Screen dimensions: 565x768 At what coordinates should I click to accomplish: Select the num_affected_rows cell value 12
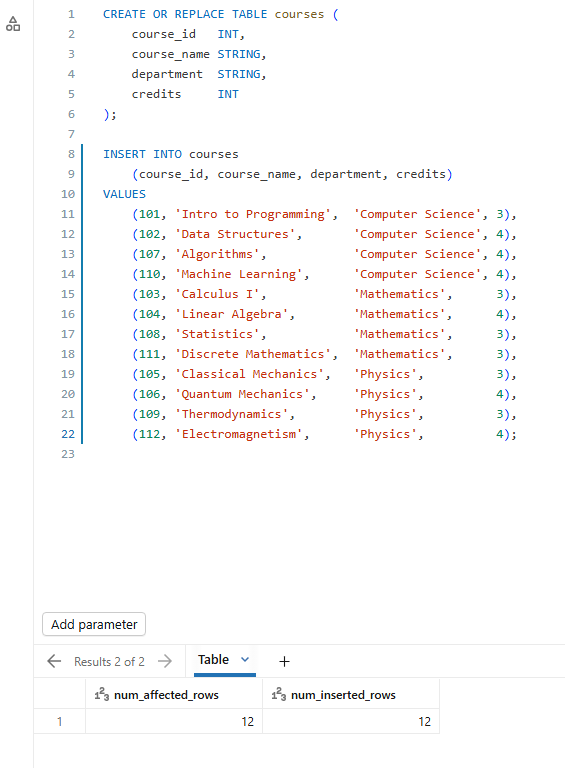click(x=247, y=721)
